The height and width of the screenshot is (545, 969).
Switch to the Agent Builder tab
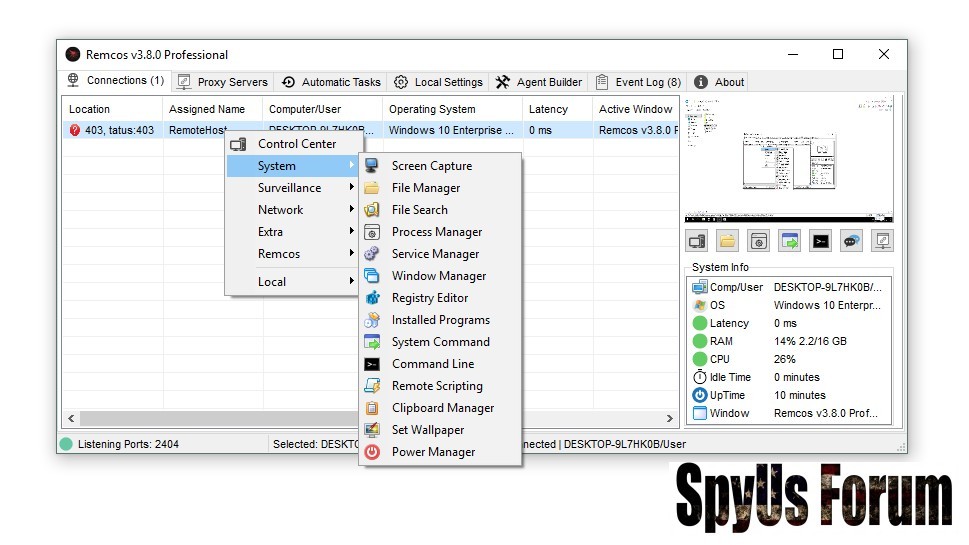539,82
